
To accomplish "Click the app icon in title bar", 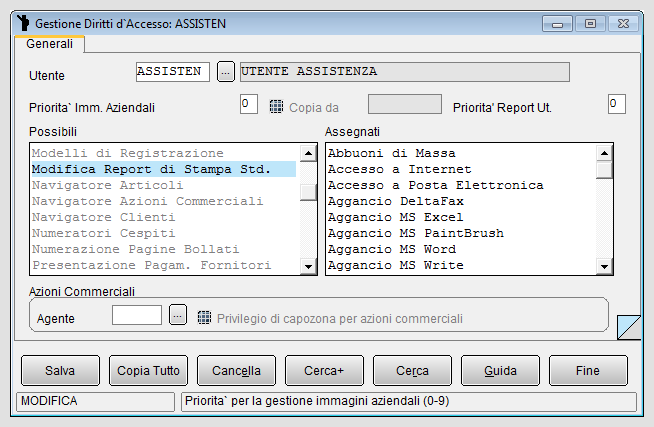I will click(x=23, y=23).
